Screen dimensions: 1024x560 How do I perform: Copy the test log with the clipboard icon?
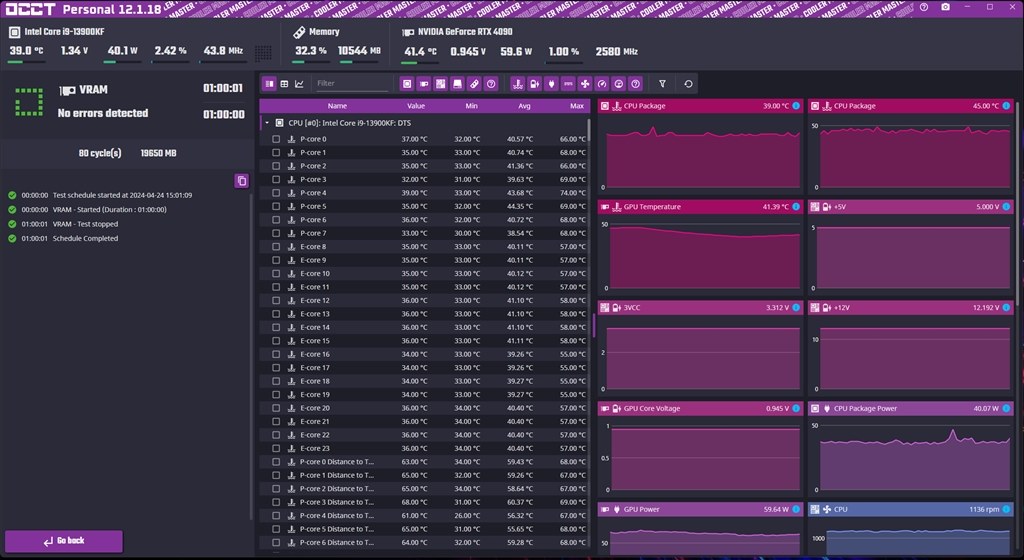tap(242, 181)
